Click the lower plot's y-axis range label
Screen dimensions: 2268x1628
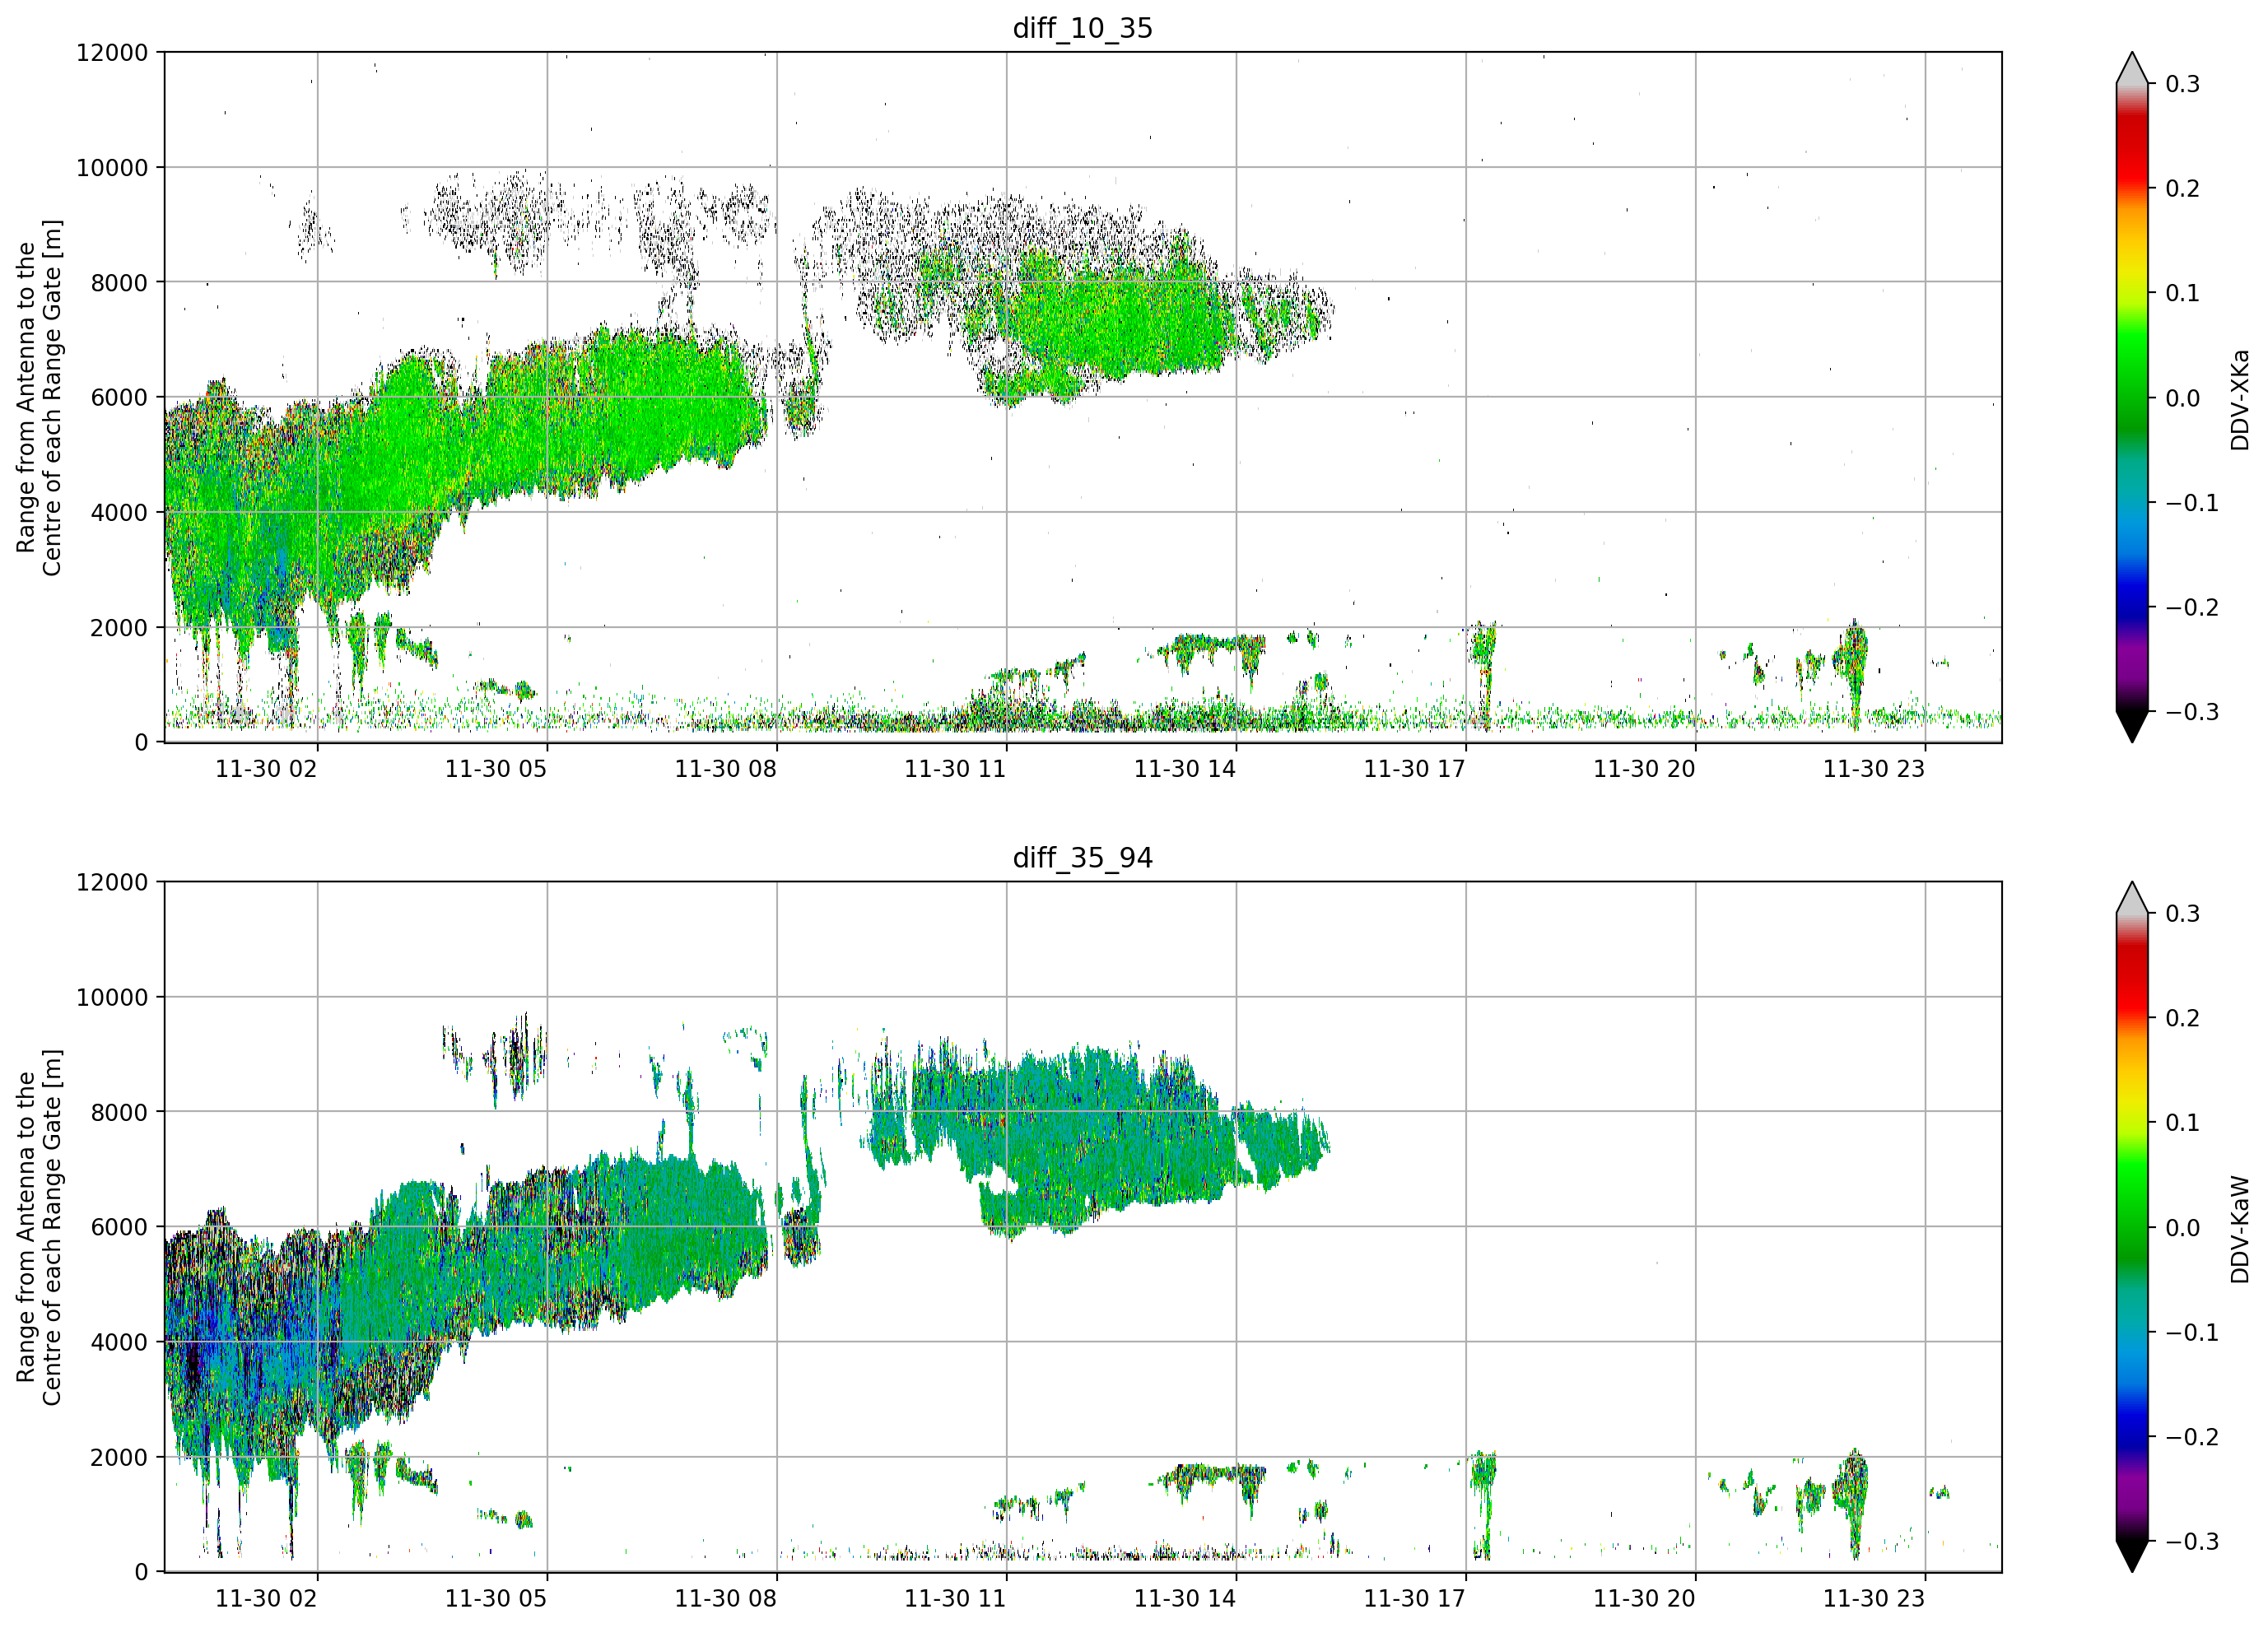pyautogui.click(x=39, y=1228)
